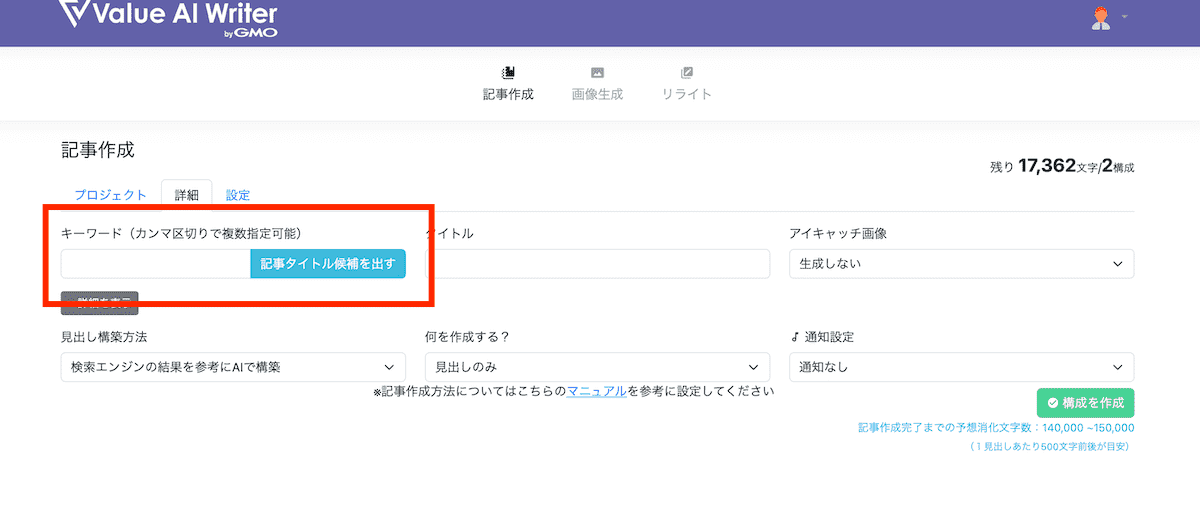This screenshot has height=522, width=1200.
Task: Click the music note icon beside 通知設定
Action: [x=794, y=337]
